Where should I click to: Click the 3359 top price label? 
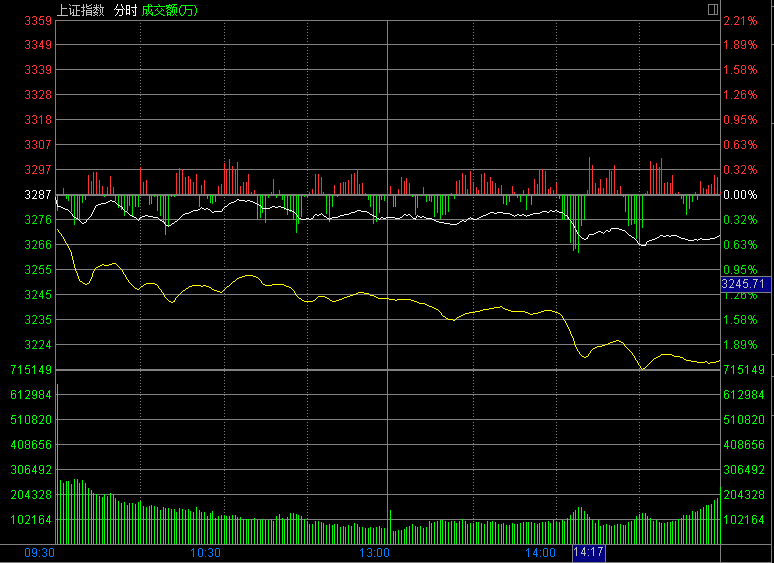38,21
